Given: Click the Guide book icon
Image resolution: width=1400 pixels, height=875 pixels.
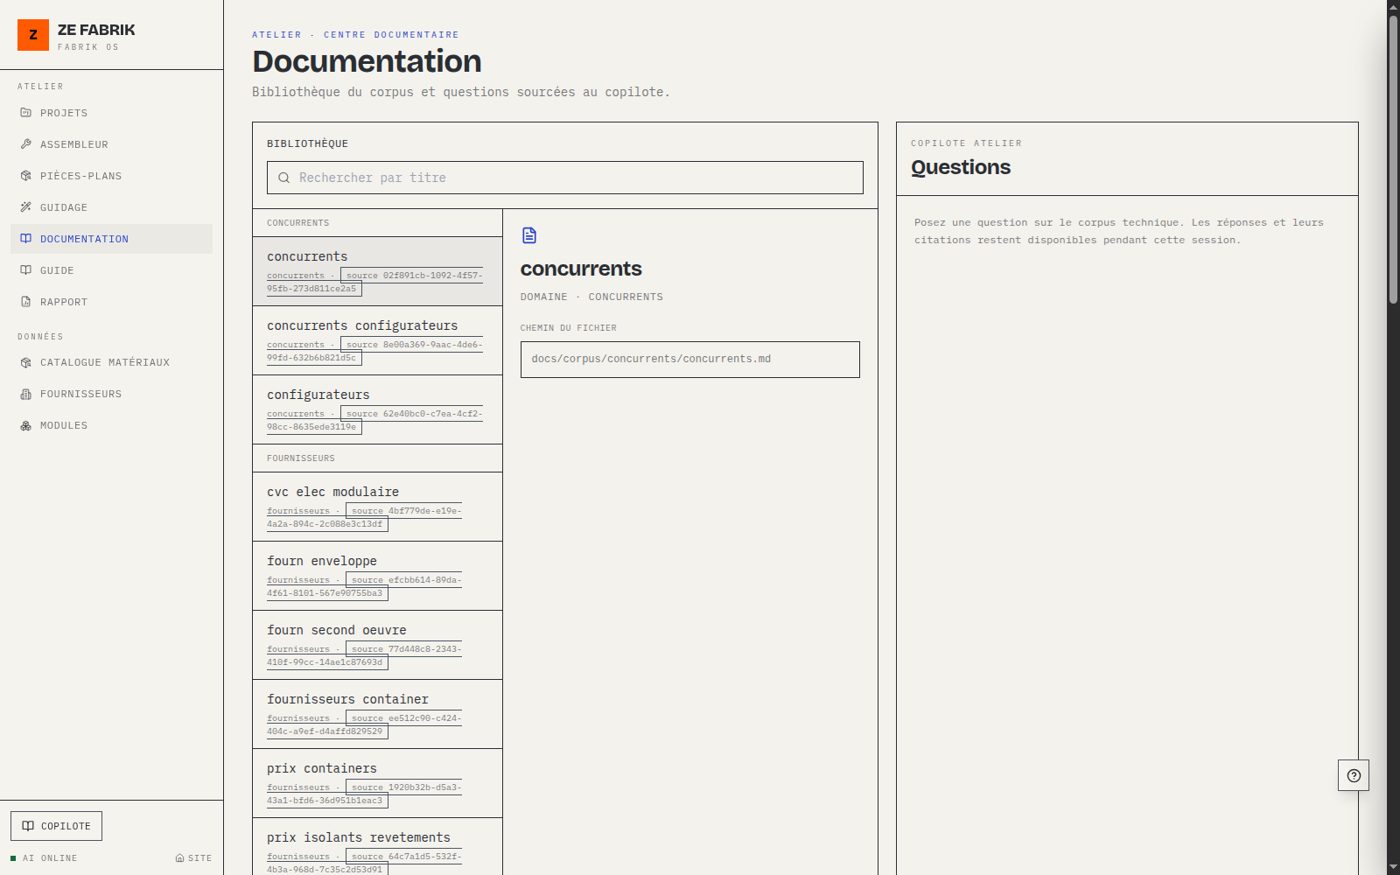Looking at the screenshot, I should click(26, 270).
